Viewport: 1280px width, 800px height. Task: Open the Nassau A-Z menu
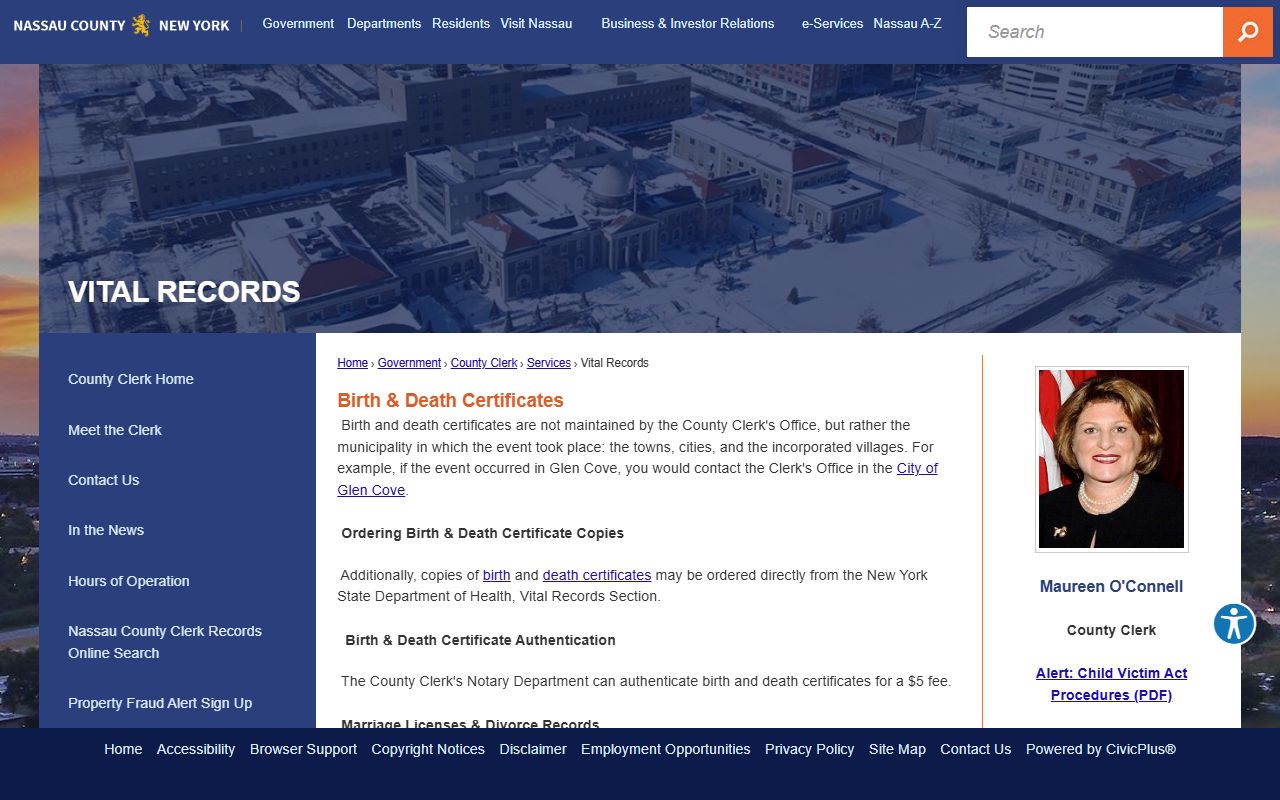[907, 23]
